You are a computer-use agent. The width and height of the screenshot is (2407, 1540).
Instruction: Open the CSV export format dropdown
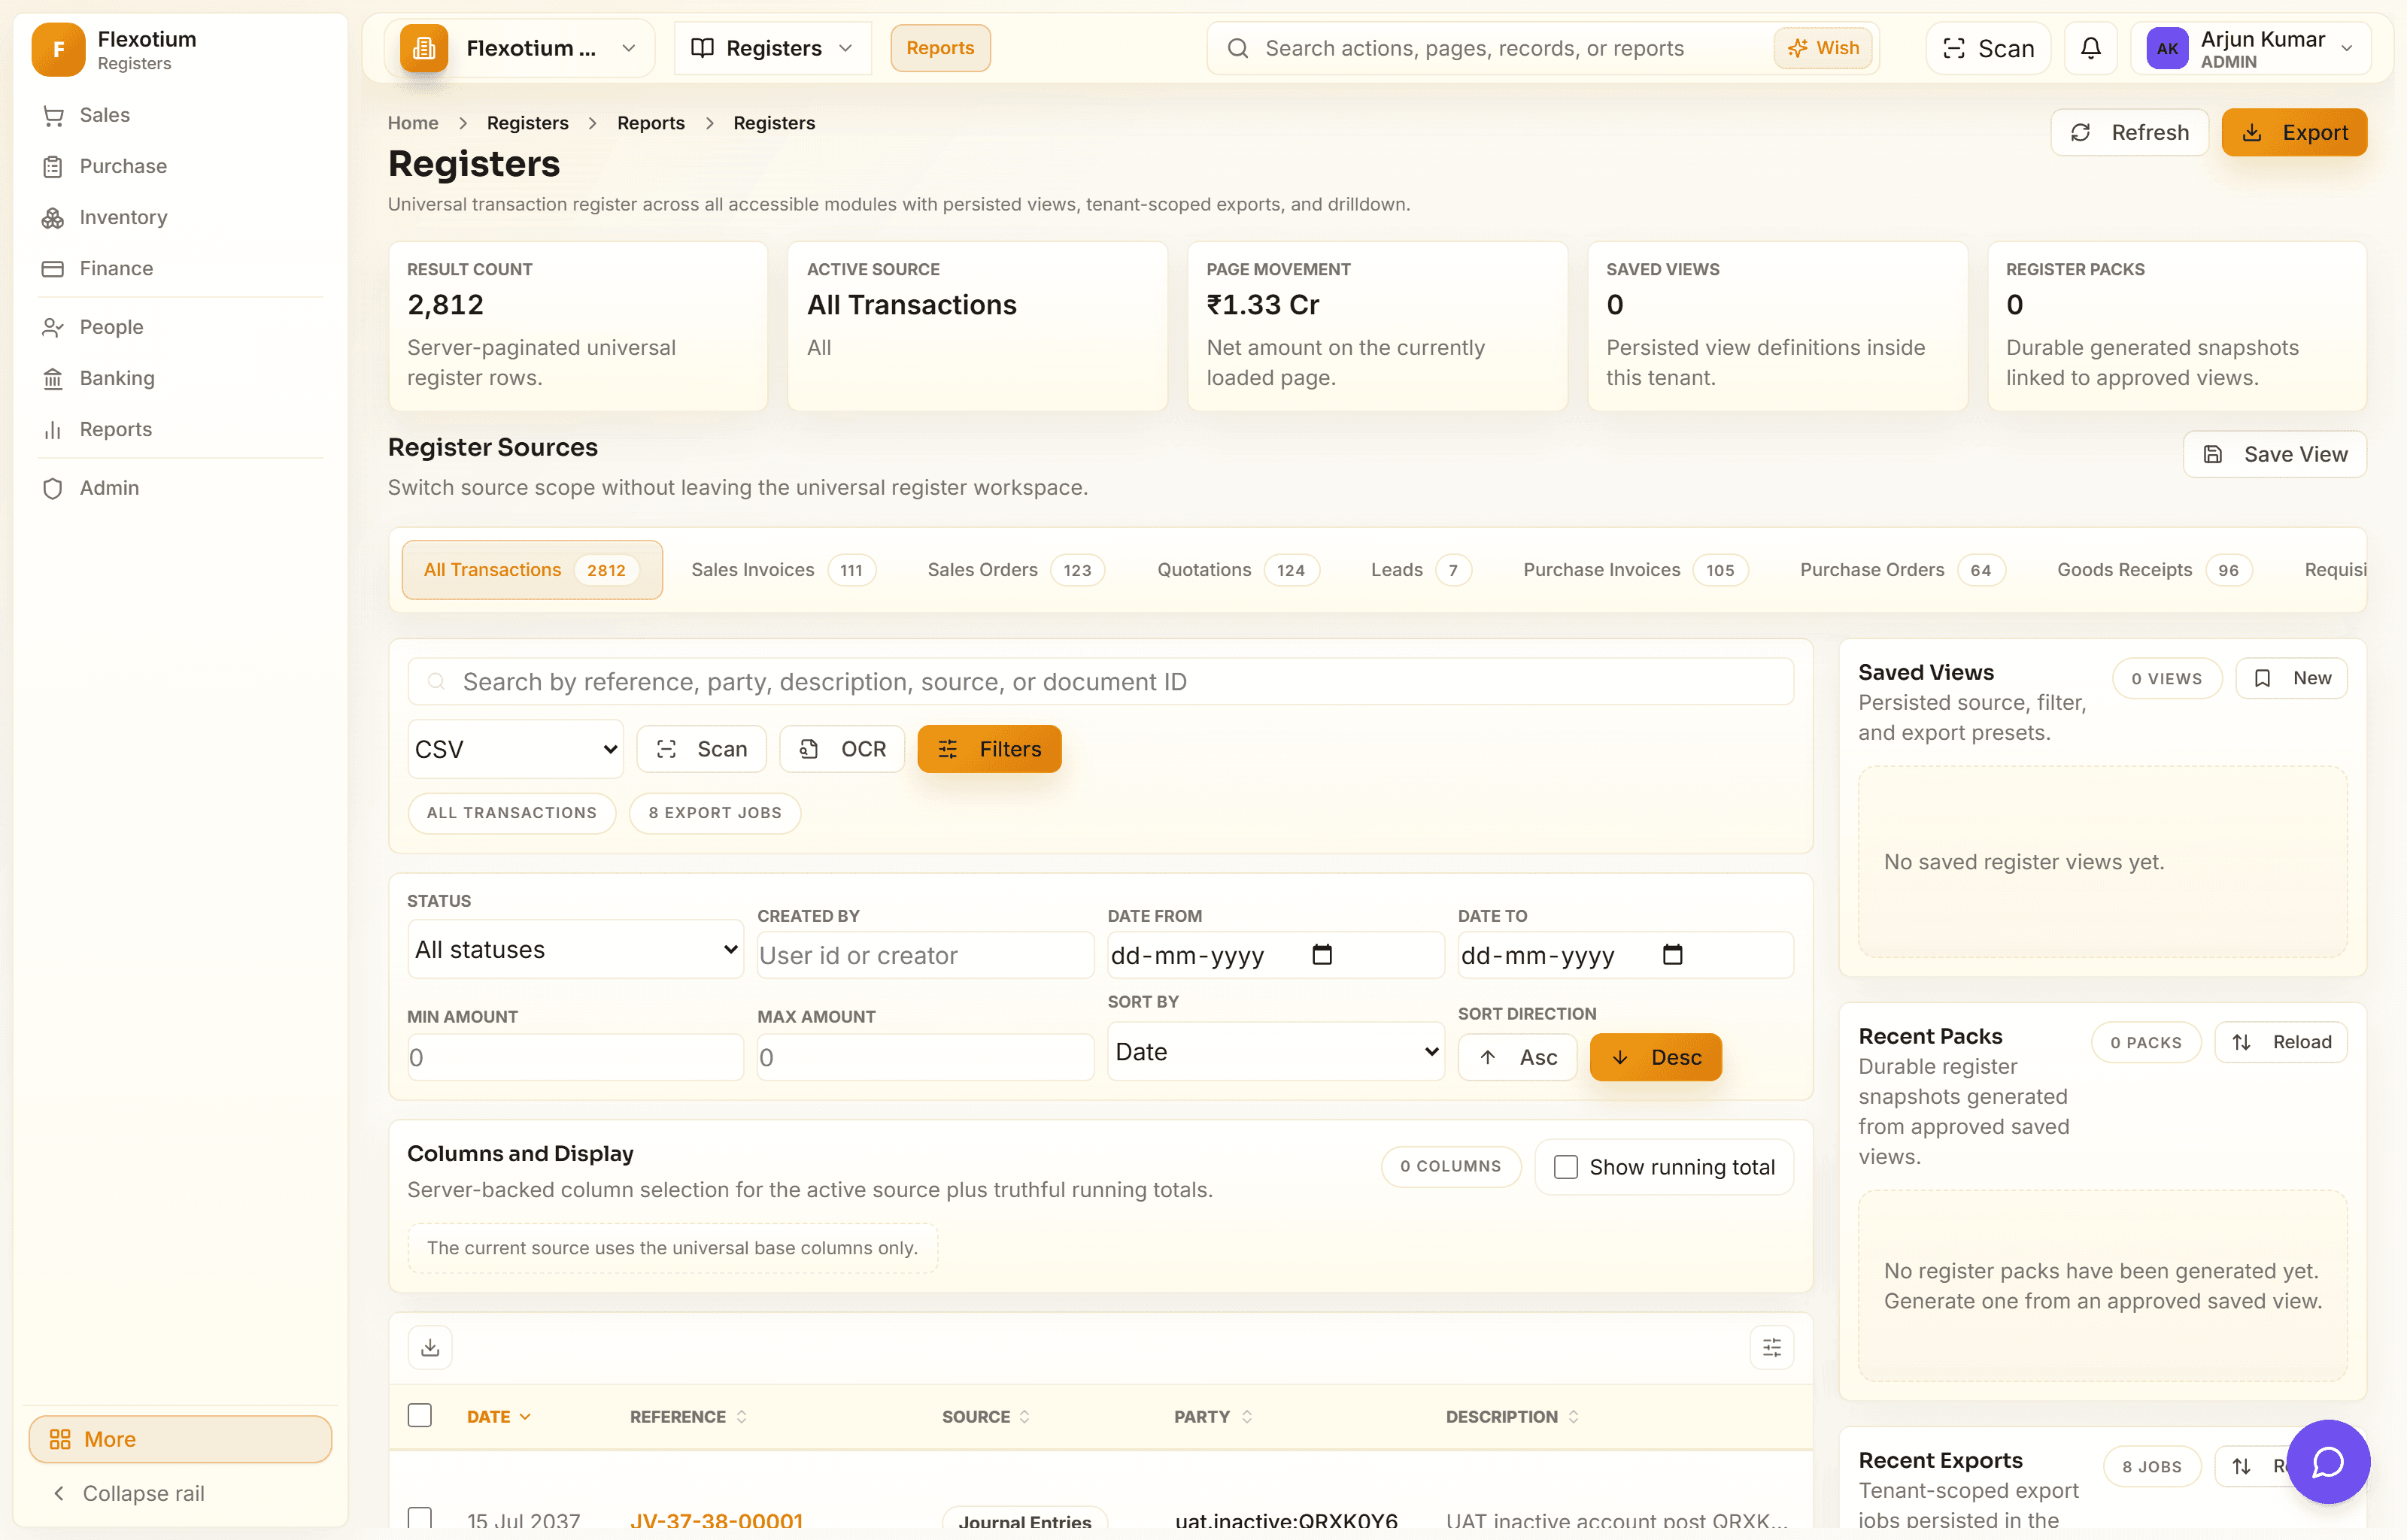[516, 749]
